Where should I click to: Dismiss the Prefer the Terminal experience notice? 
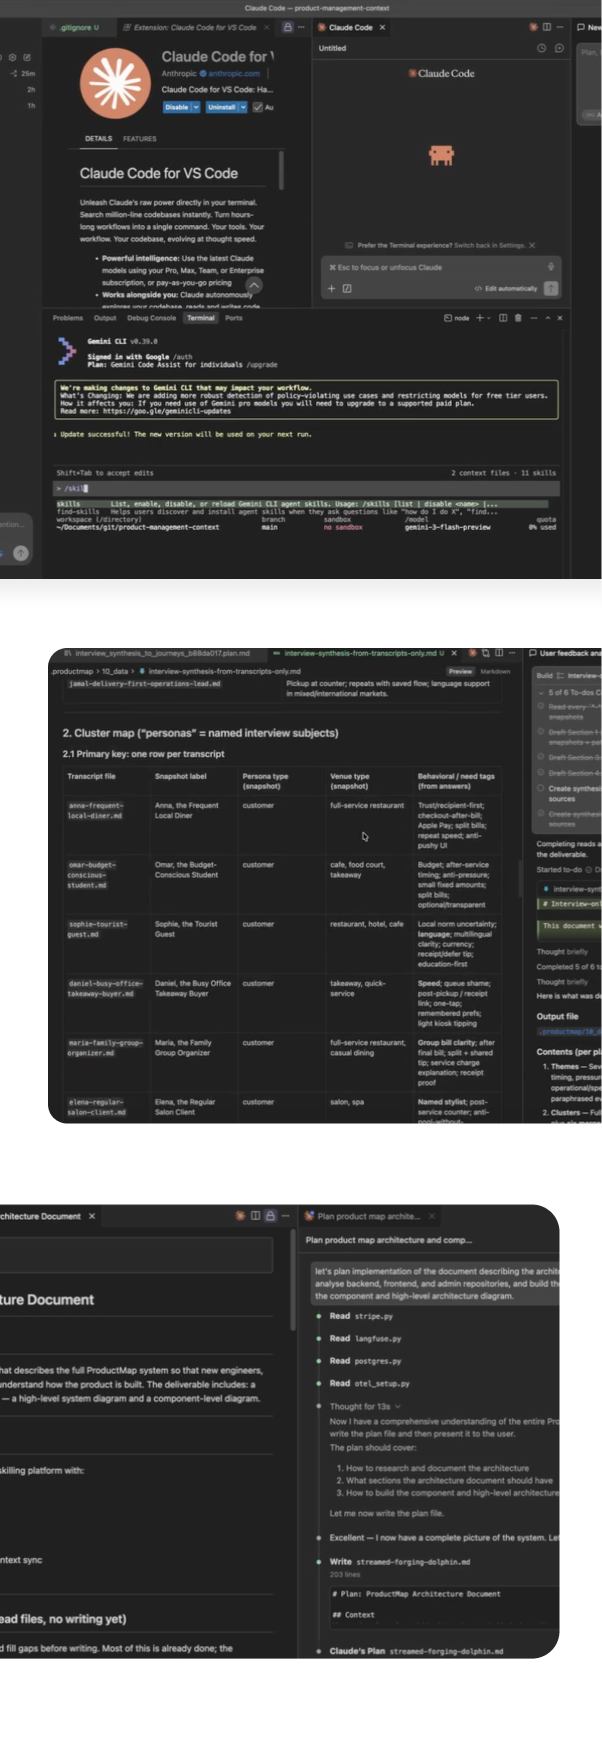point(531,245)
